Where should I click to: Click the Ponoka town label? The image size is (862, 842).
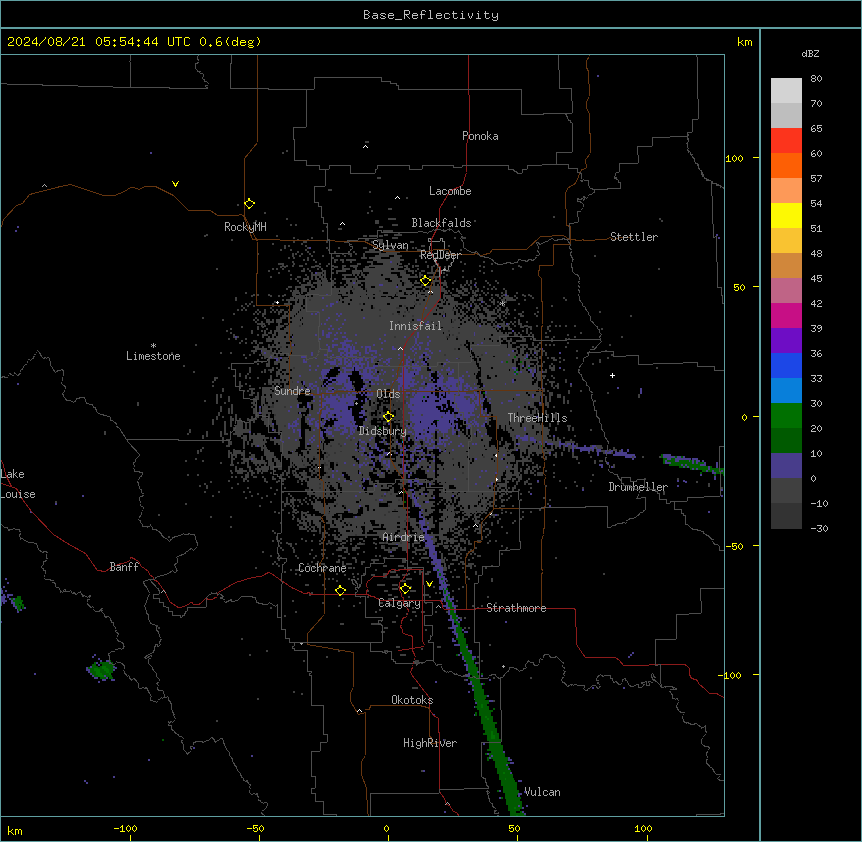pyautogui.click(x=480, y=136)
